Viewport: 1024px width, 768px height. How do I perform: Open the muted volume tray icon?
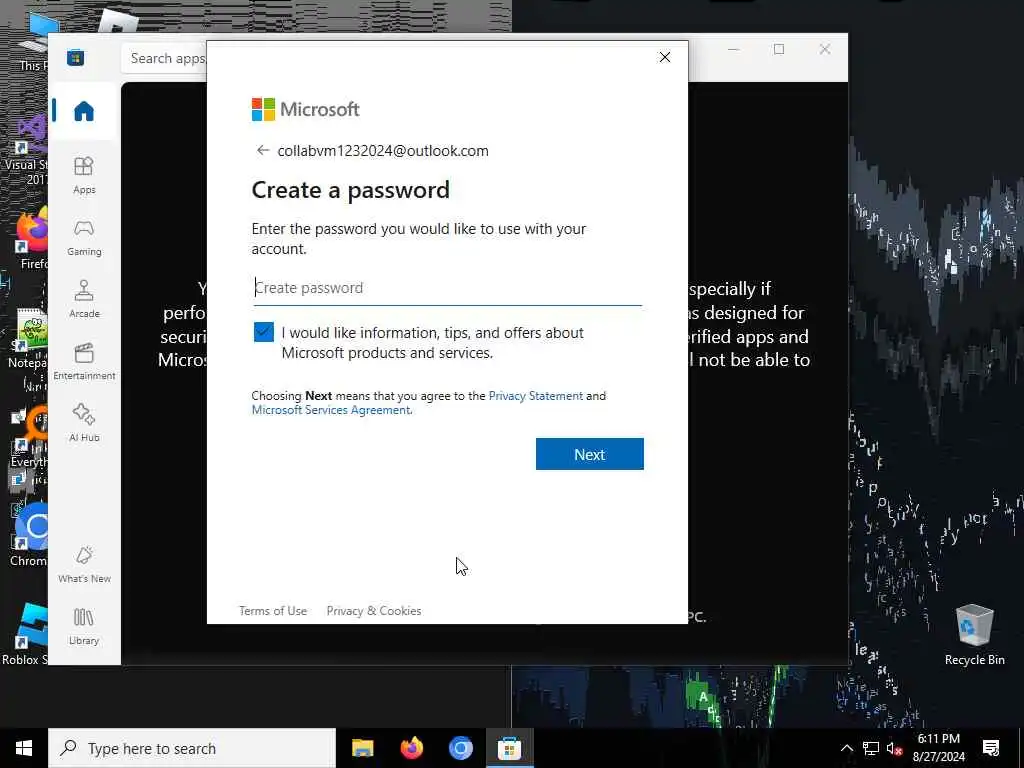click(895, 748)
